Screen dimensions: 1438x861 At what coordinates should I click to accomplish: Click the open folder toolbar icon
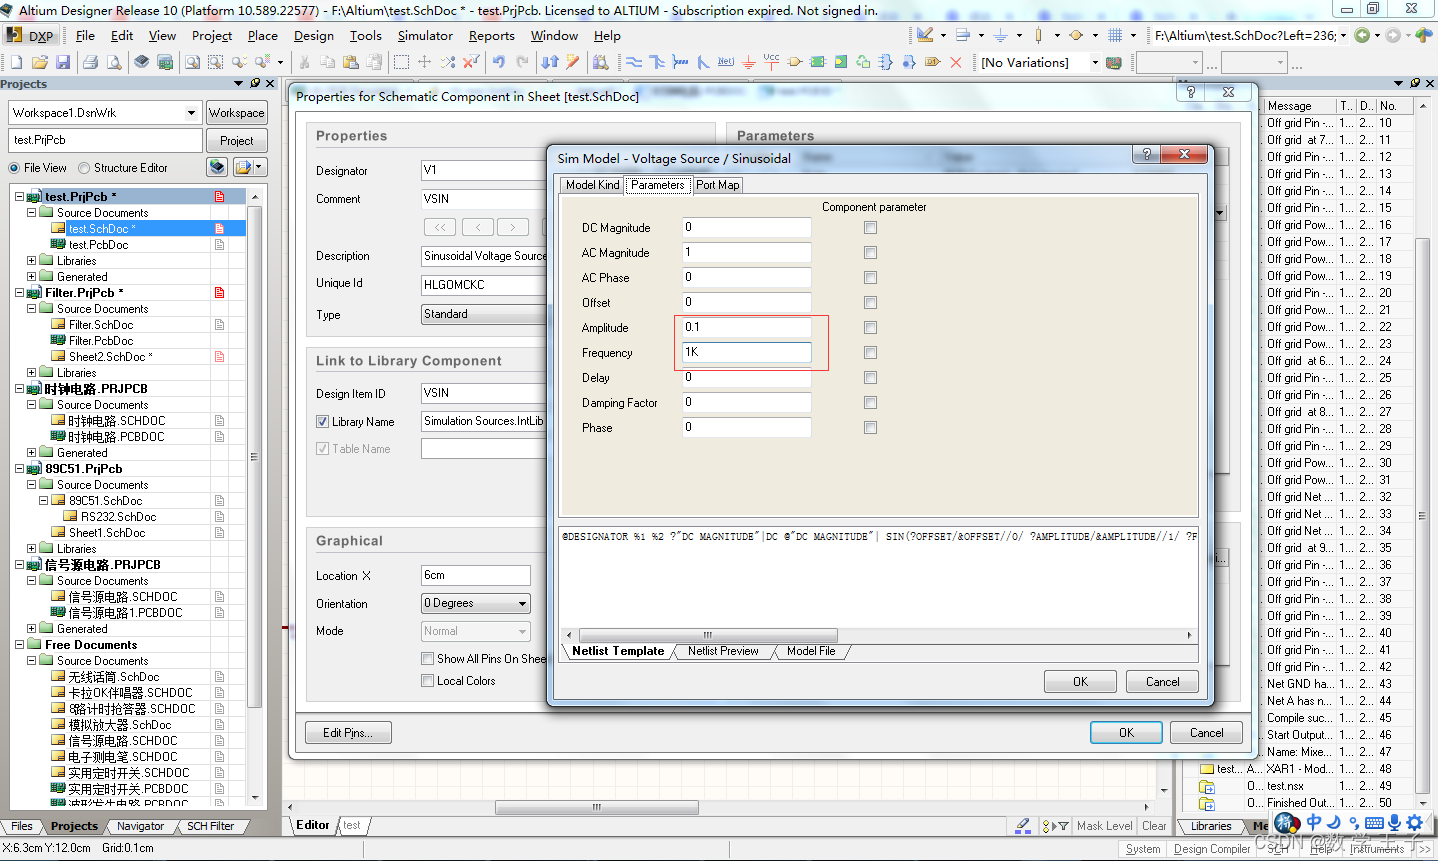click(x=40, y=62)
